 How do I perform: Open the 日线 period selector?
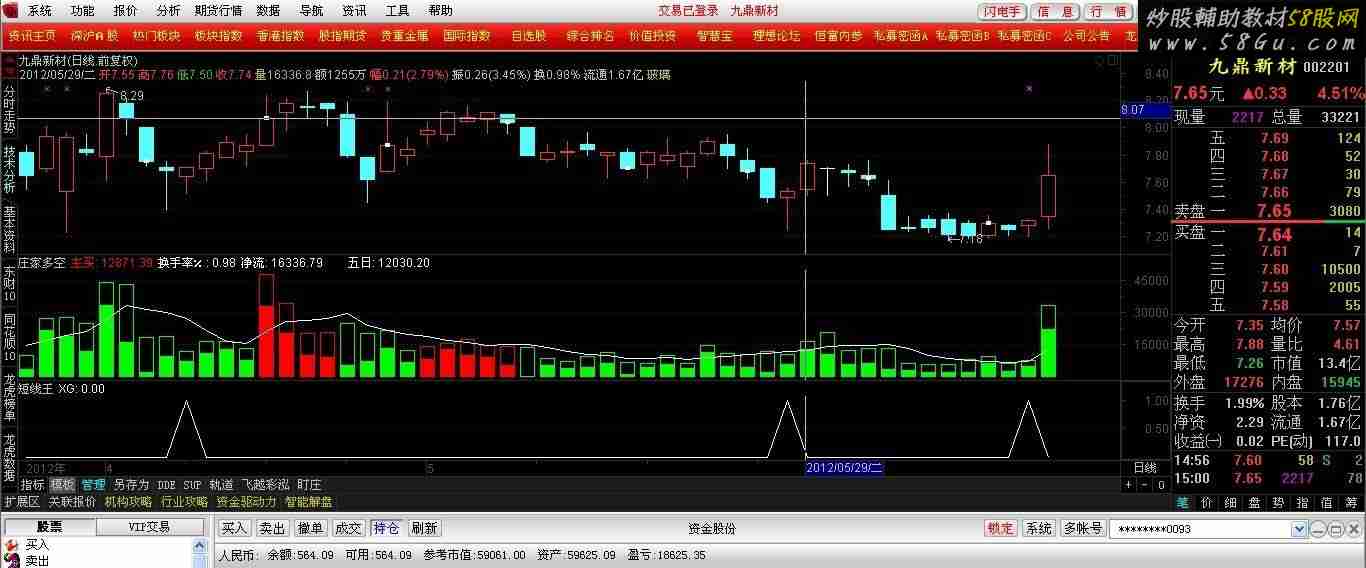[x=1144, y=467]
